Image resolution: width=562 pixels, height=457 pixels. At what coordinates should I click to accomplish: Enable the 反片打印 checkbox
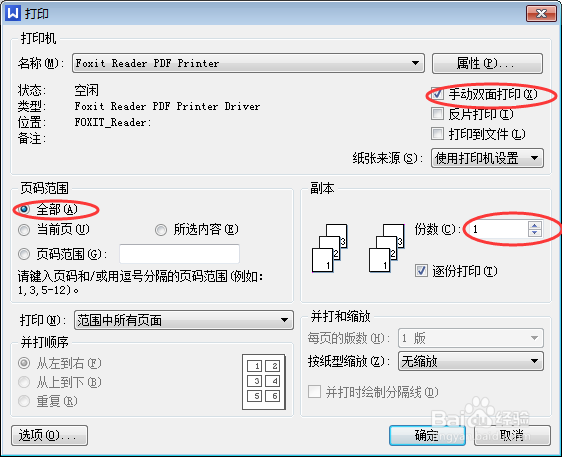(437, 114)
